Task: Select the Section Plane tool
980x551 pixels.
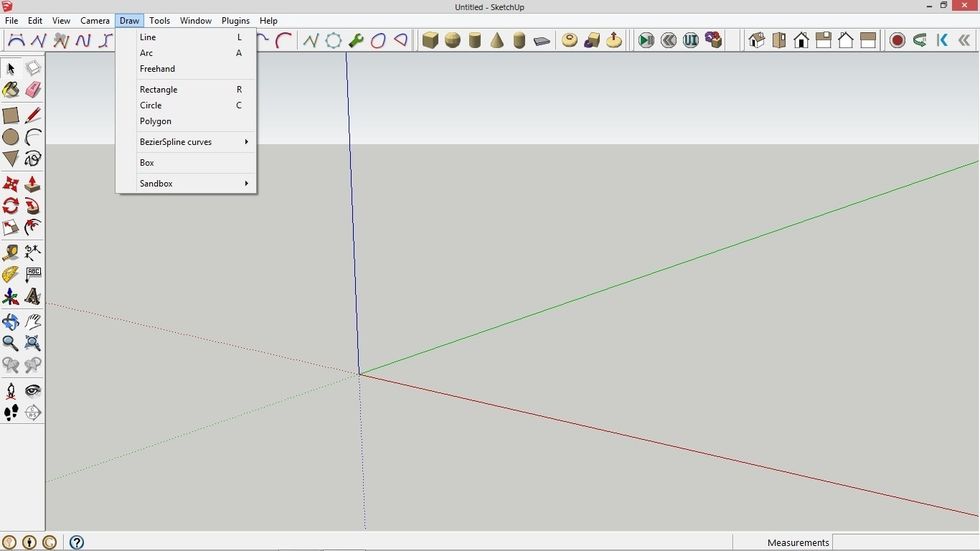Action: pos(32,412)
